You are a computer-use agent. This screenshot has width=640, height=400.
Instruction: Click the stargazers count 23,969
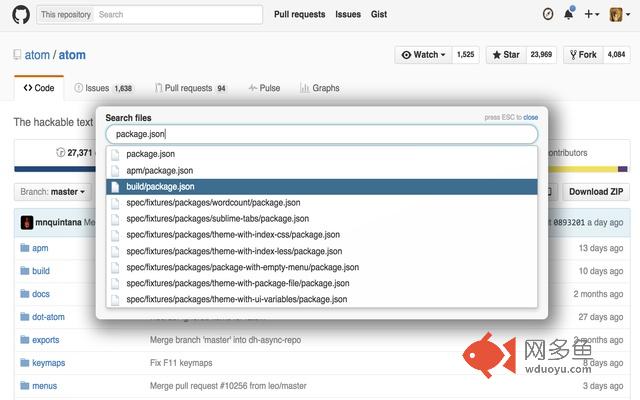pos(541,55)
